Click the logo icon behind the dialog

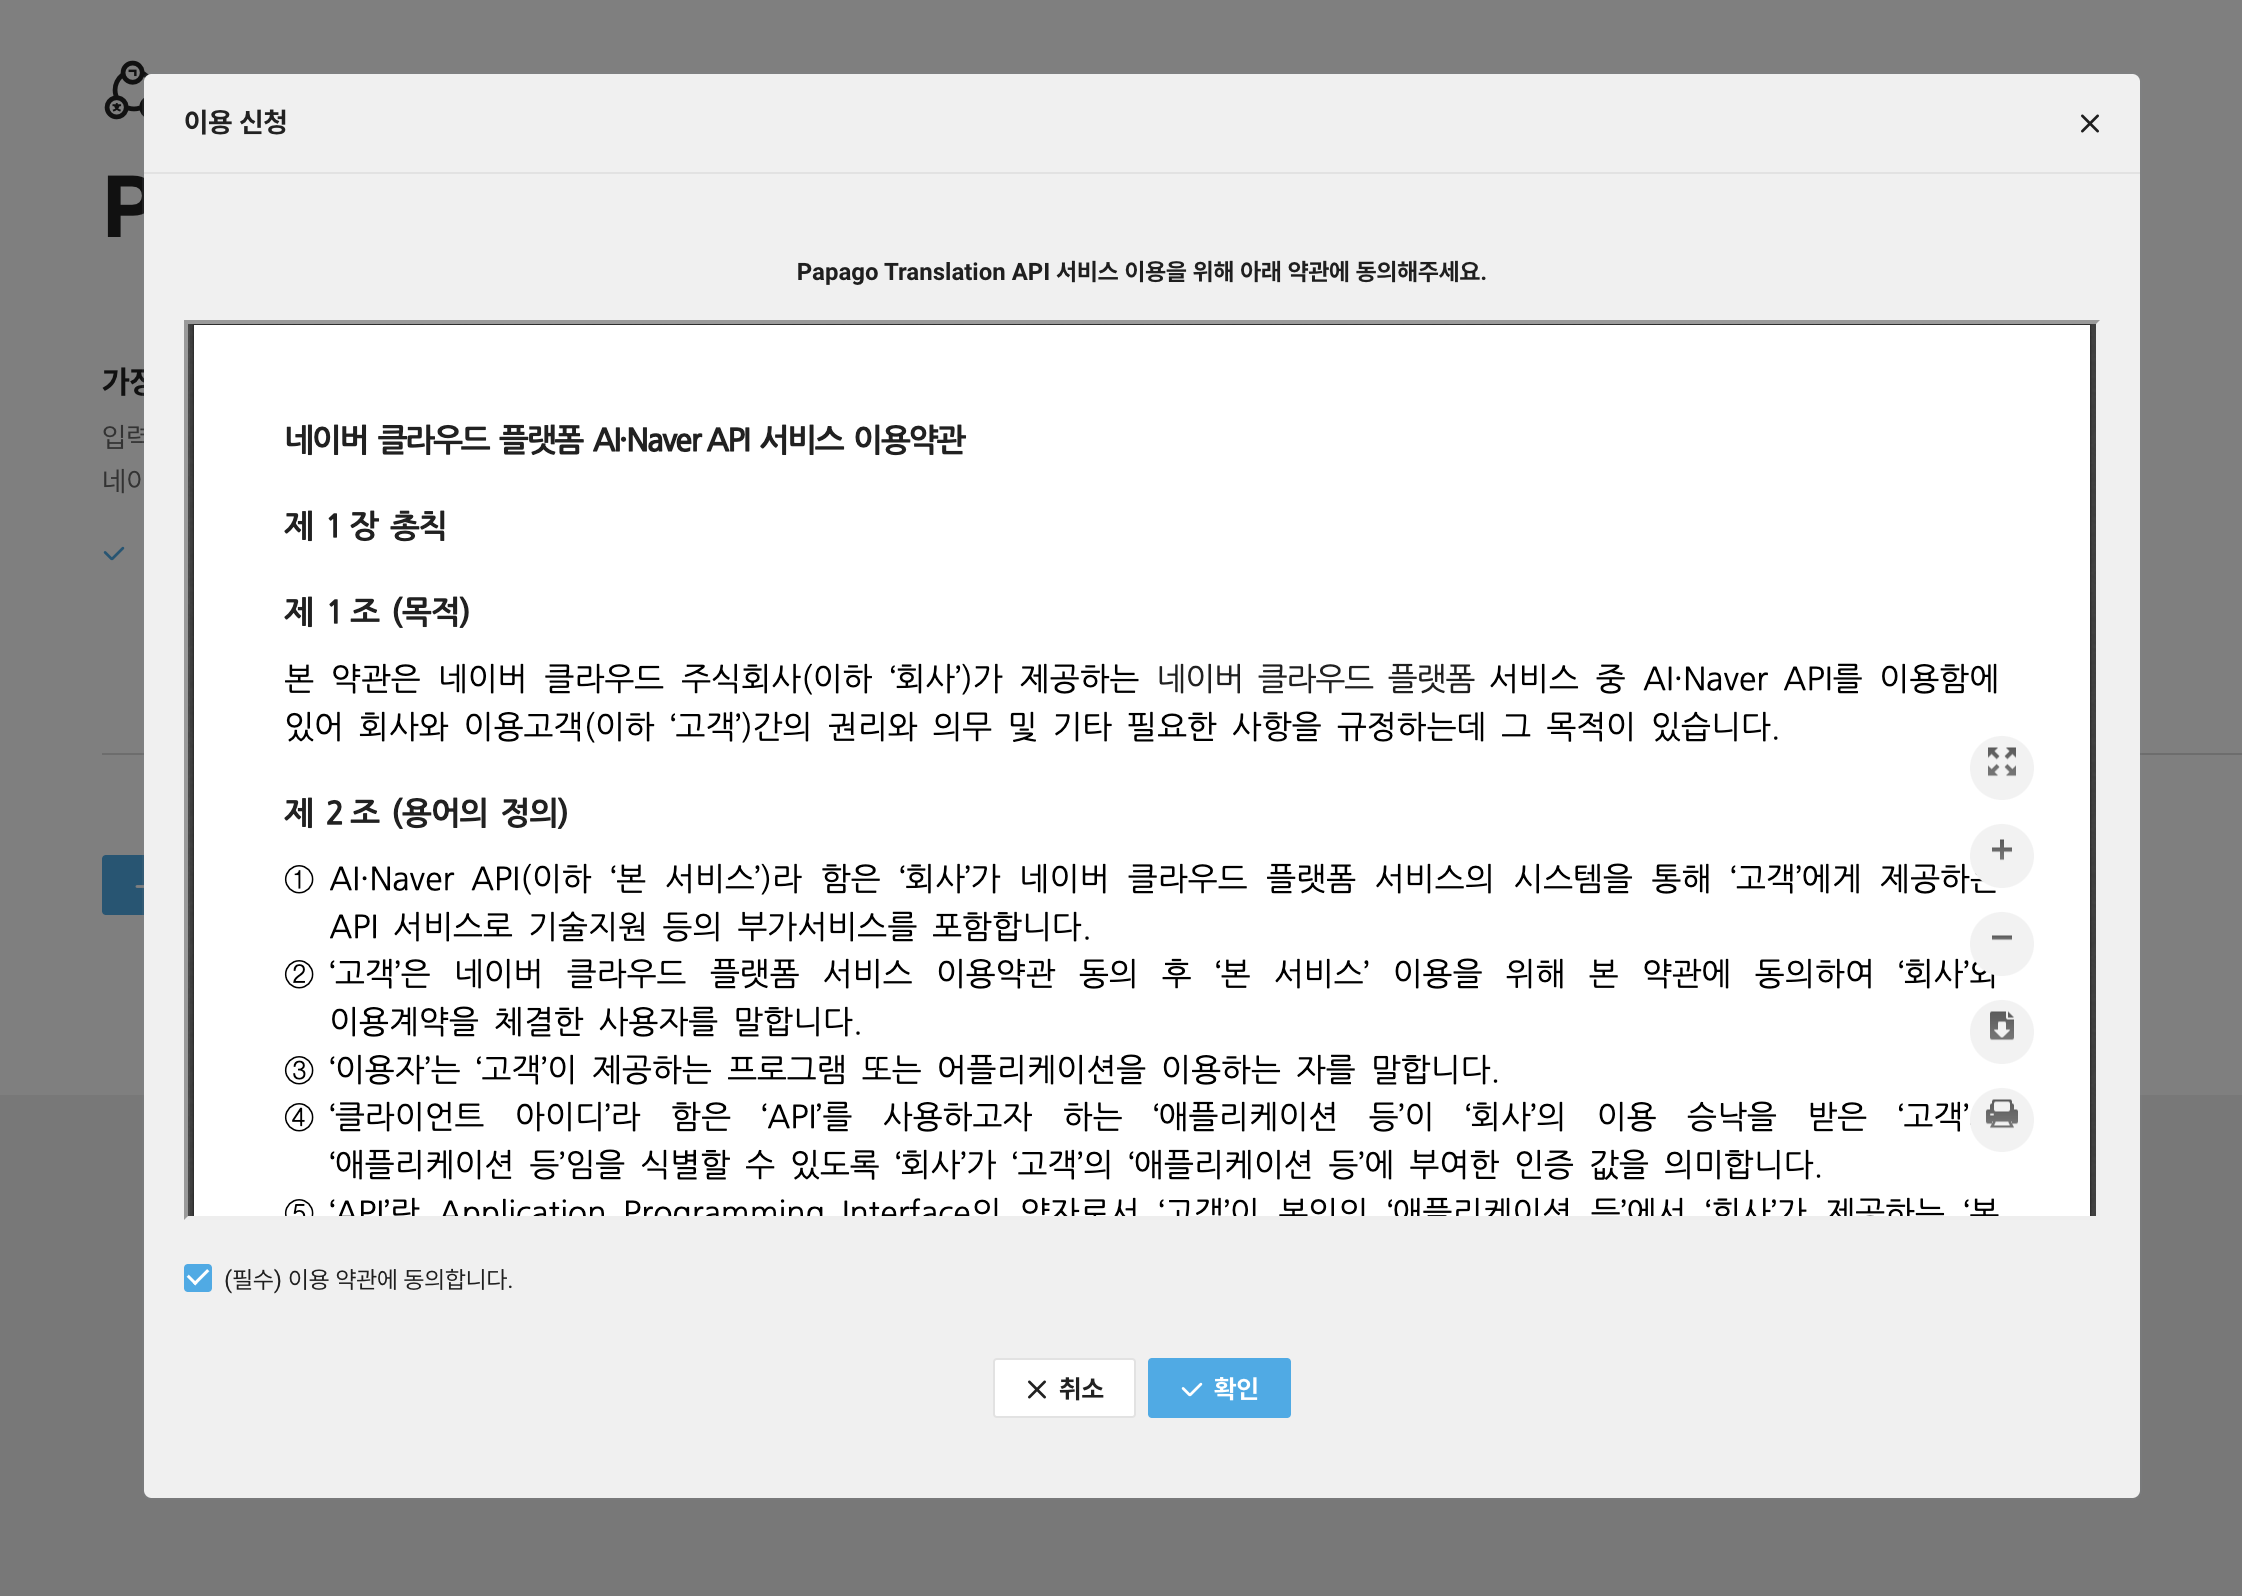(124, 90)
